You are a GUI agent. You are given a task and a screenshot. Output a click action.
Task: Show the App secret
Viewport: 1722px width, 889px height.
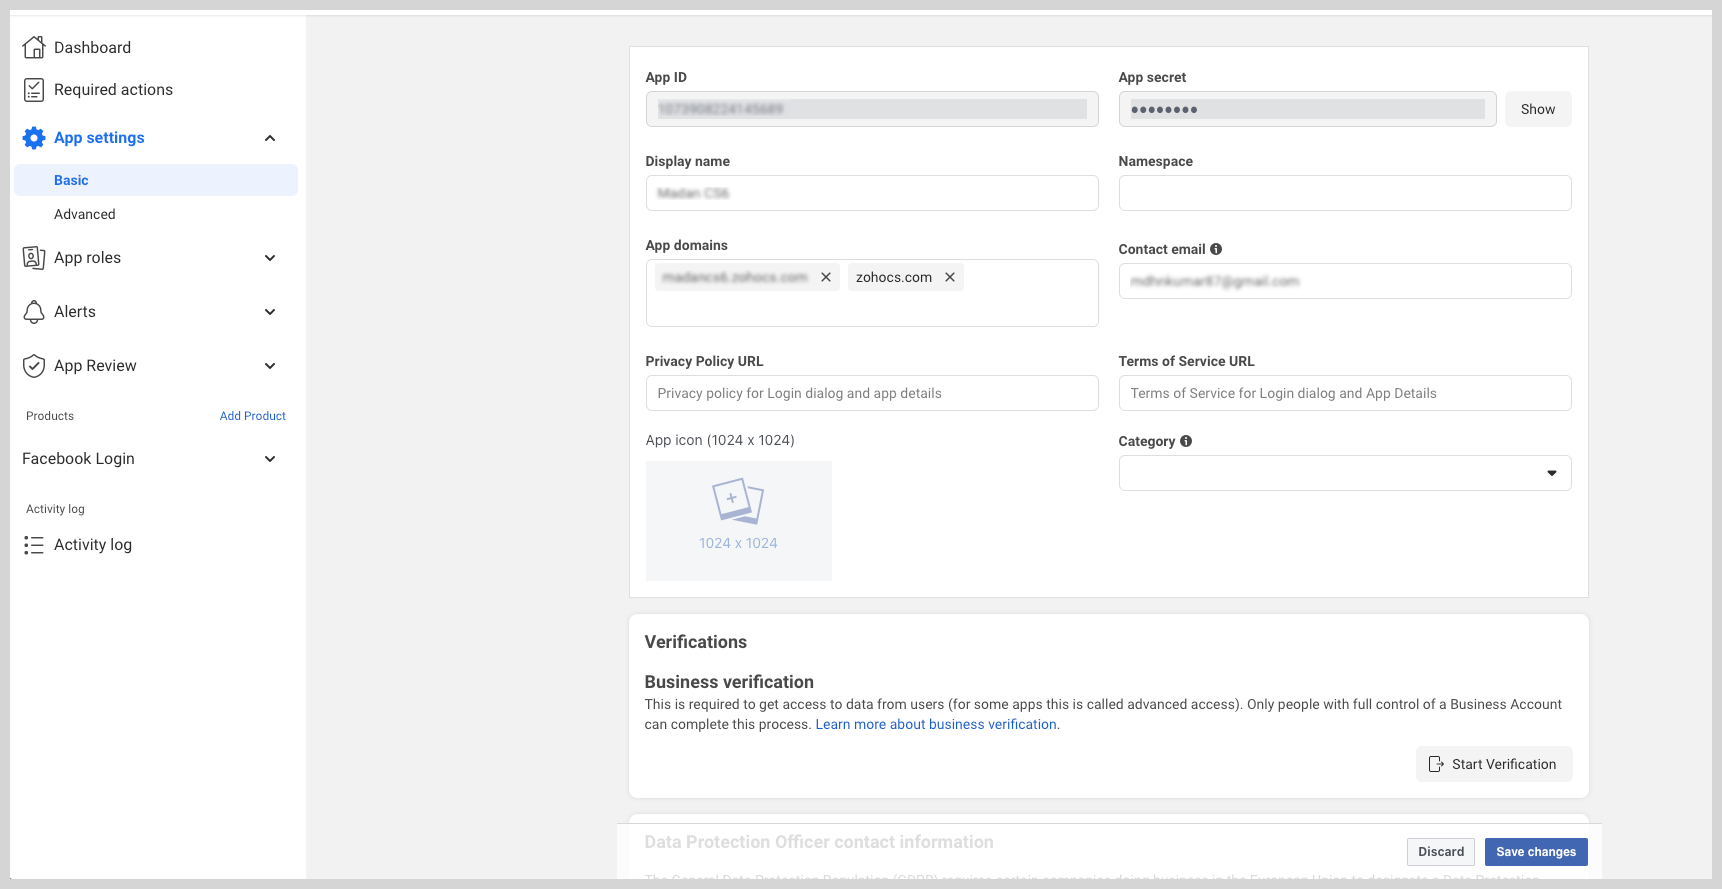pos(1537,109)
